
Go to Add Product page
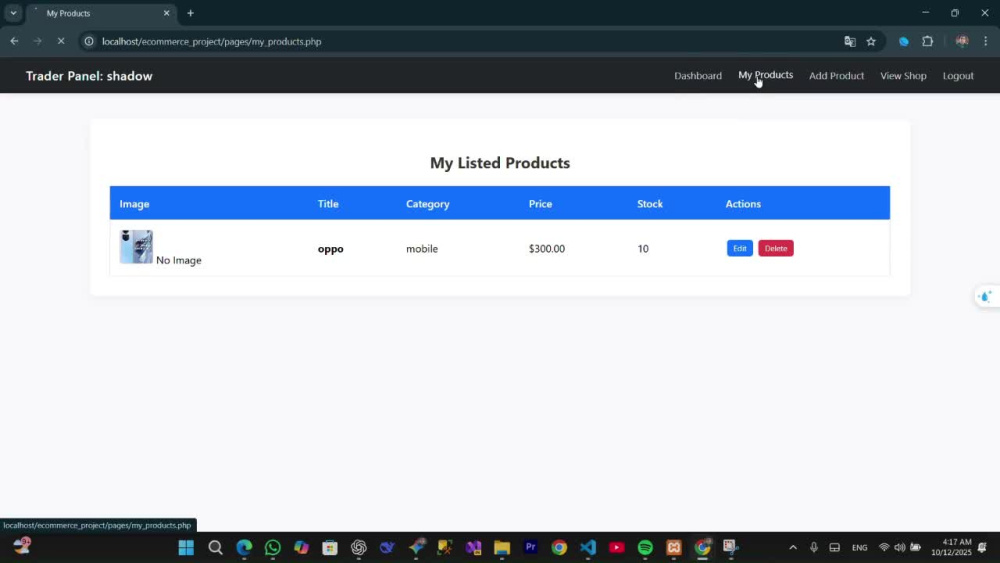(x=836, y=75)
